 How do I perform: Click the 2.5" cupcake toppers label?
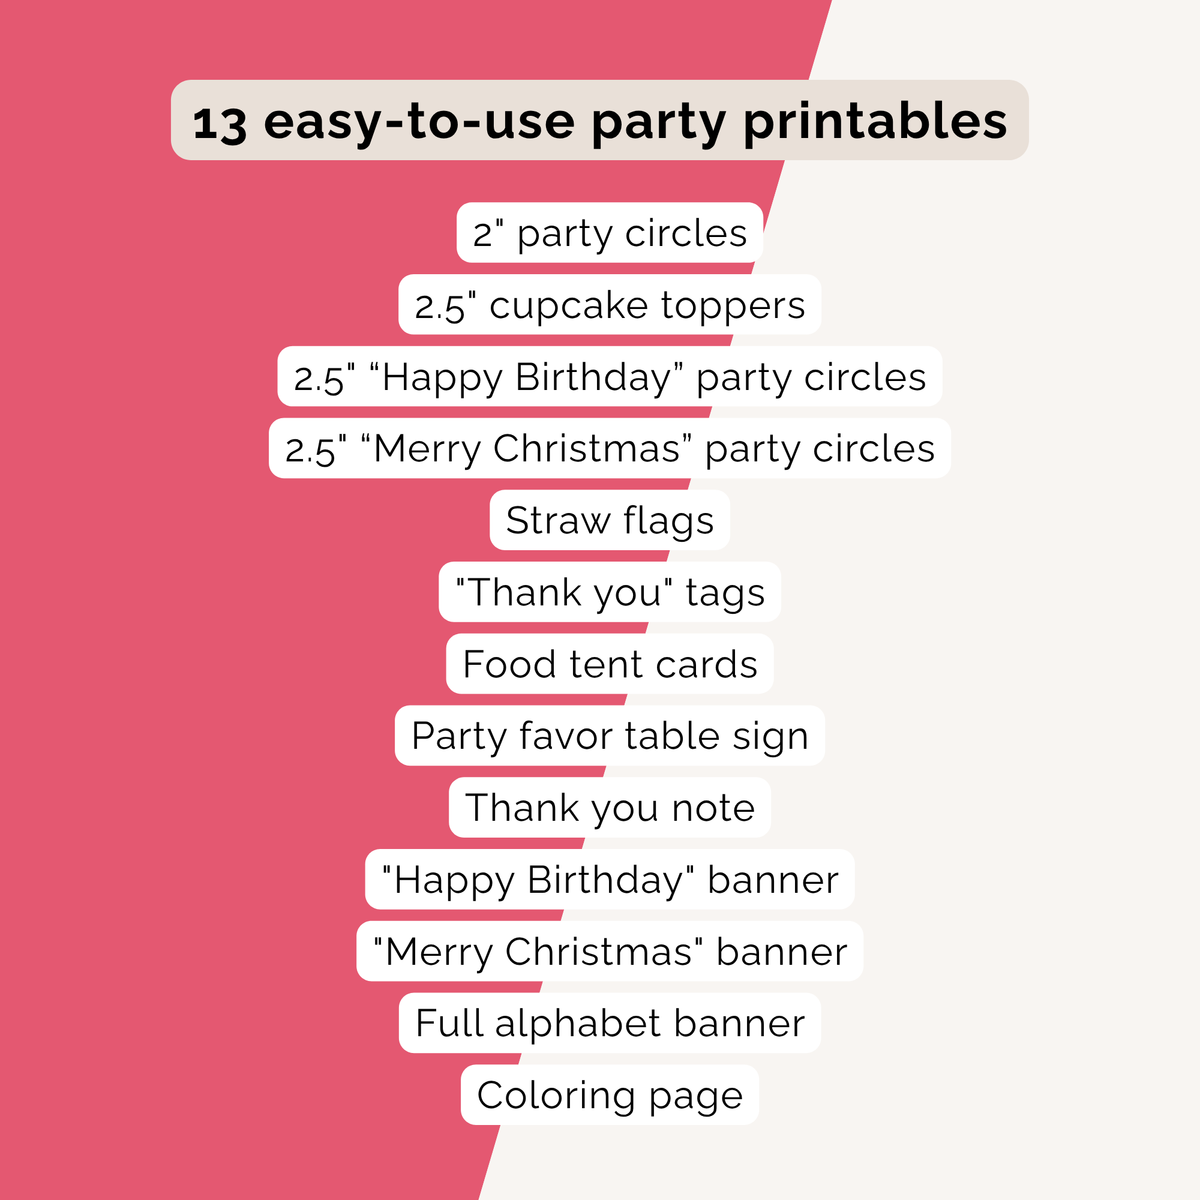coord(610,306)
